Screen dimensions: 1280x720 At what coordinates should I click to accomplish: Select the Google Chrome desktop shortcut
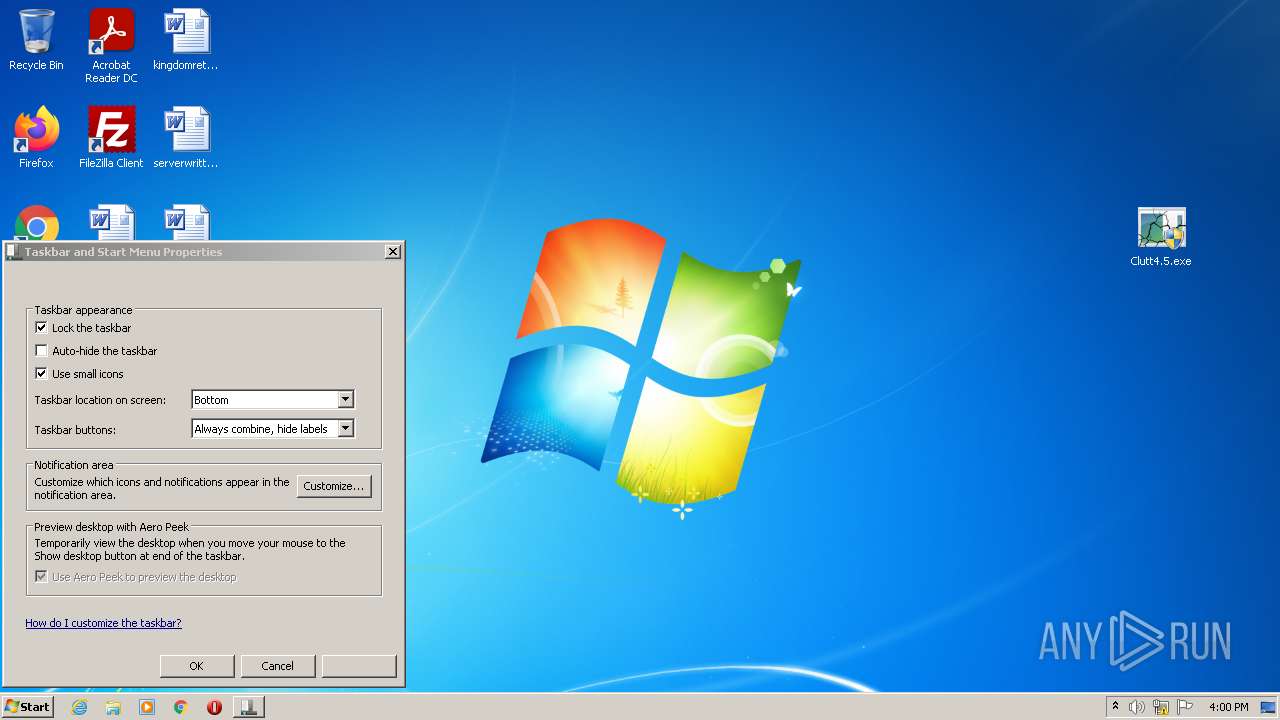click(x=36, y=222)
